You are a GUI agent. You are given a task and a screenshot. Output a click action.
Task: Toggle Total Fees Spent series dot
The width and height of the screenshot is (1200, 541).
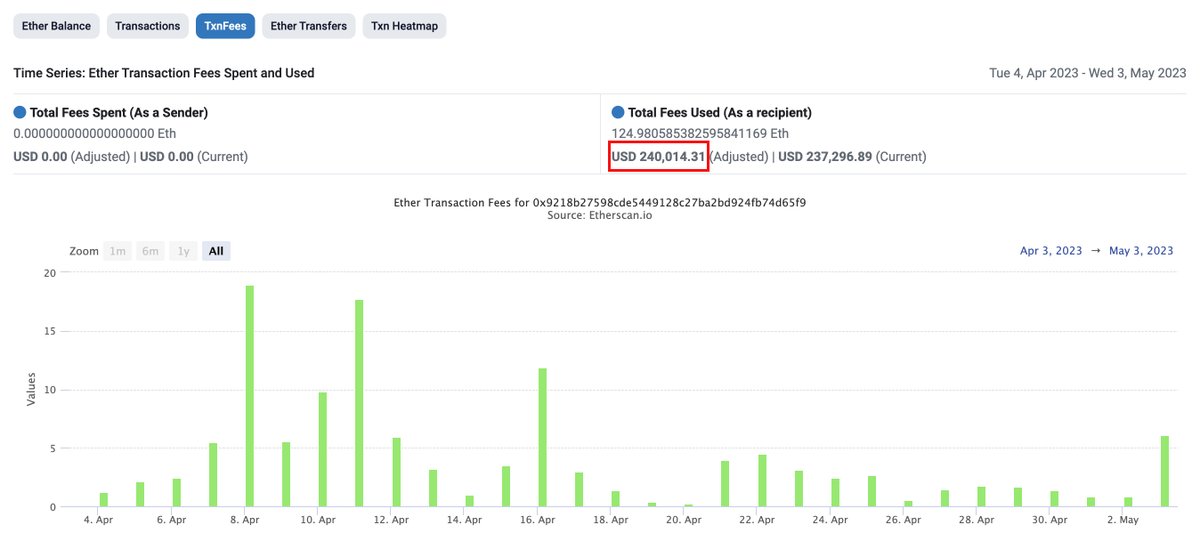click(x=19, y=113)
